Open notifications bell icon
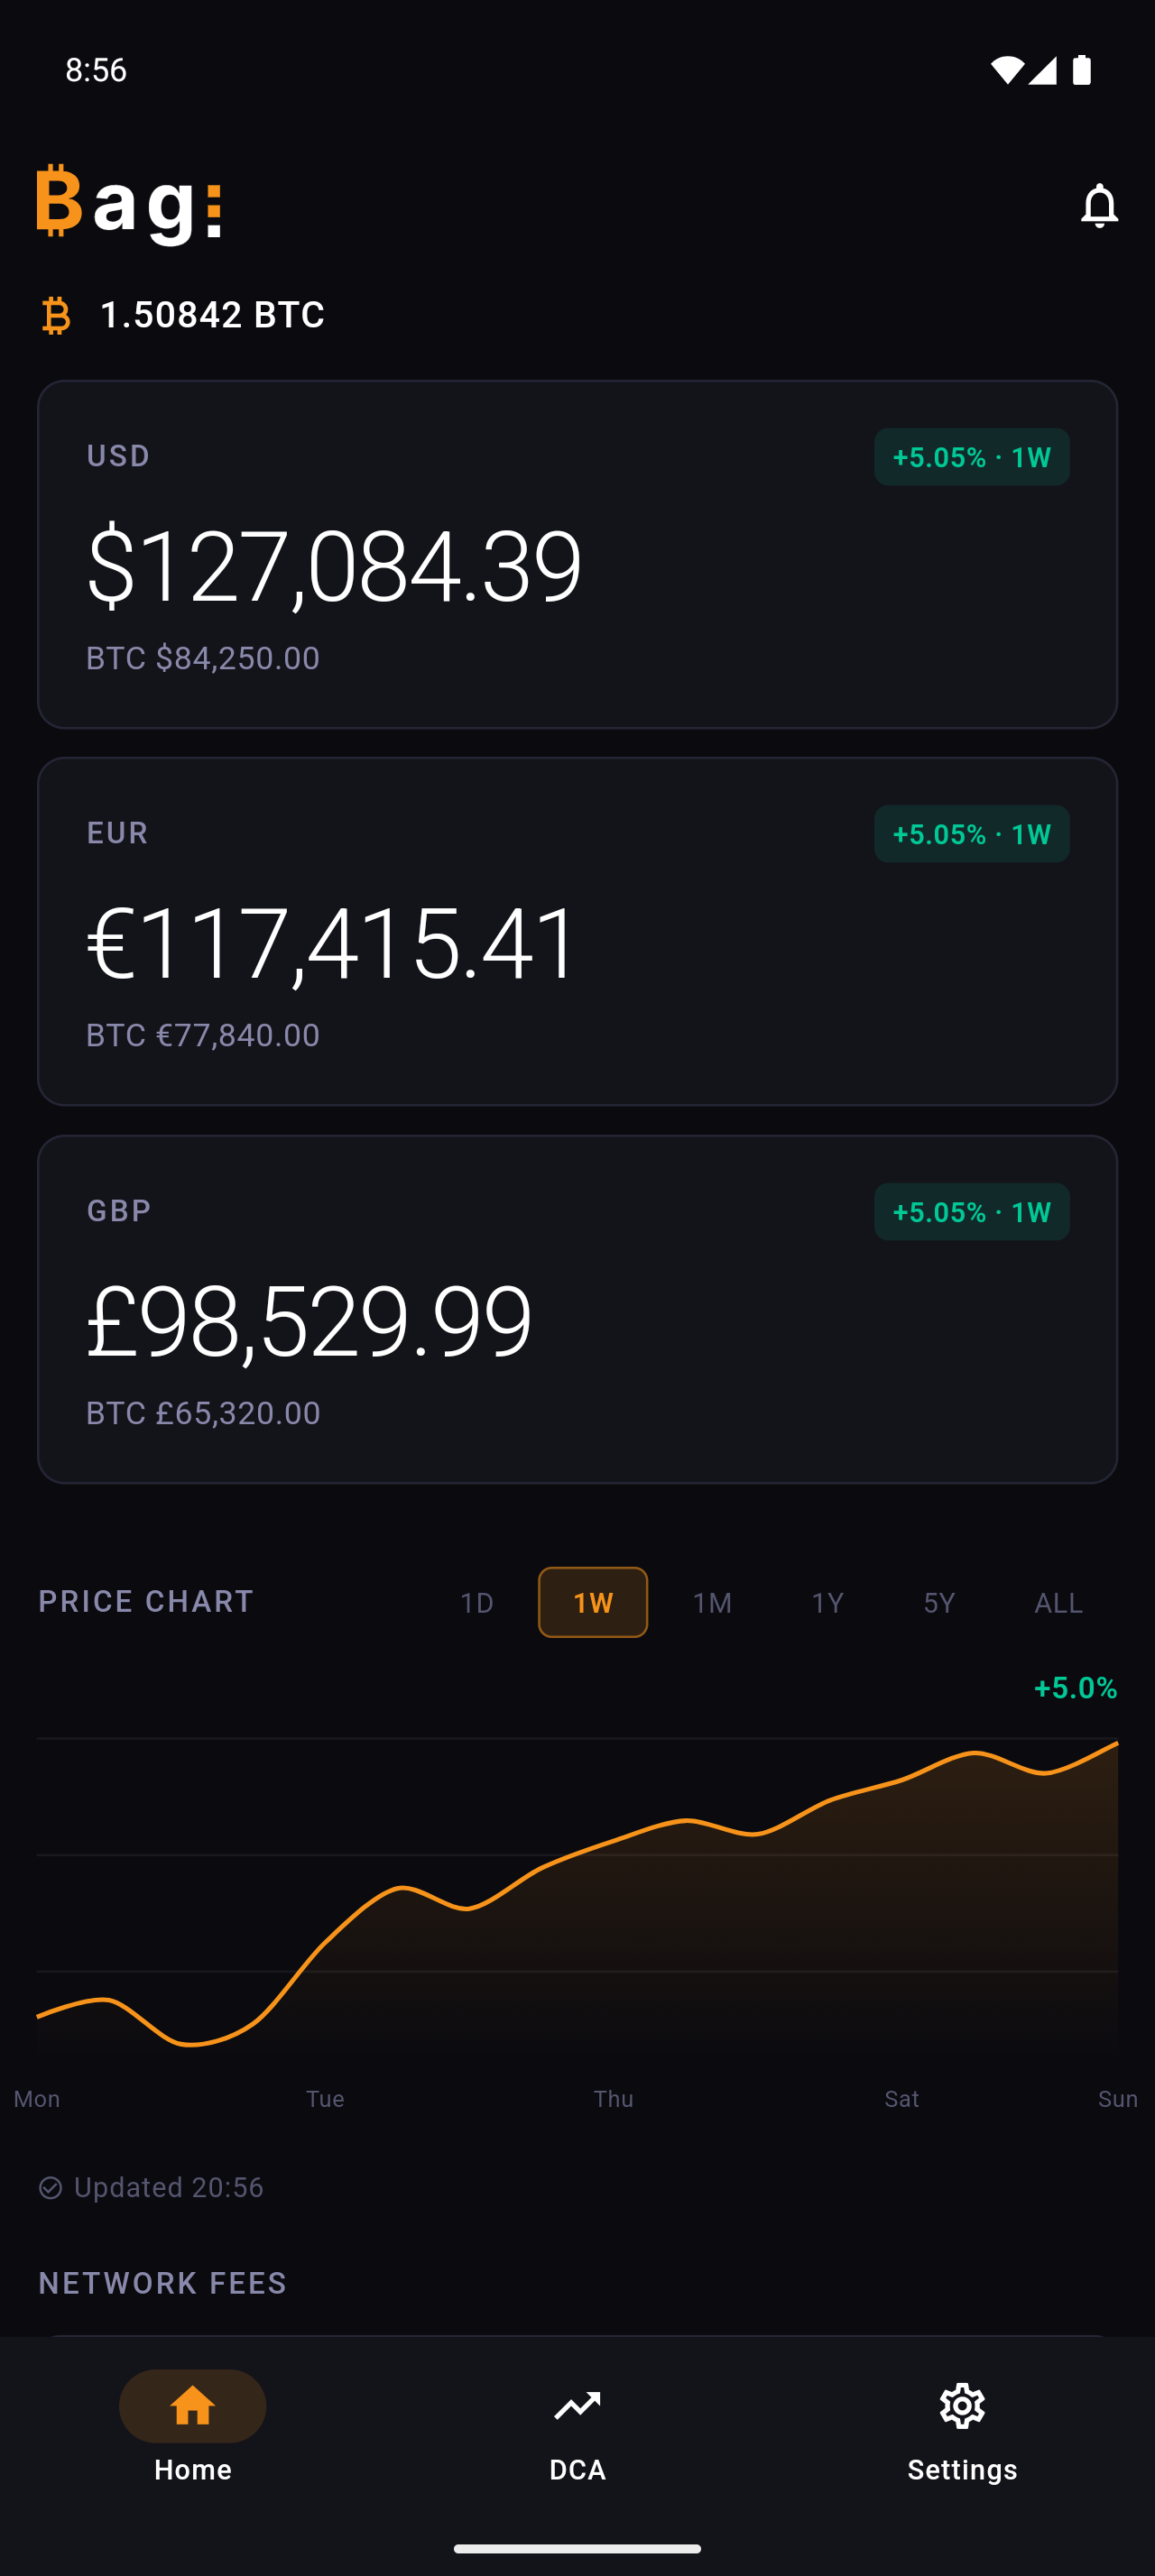This screenshot has height=2576, width=1155. tap(1099, 205)
